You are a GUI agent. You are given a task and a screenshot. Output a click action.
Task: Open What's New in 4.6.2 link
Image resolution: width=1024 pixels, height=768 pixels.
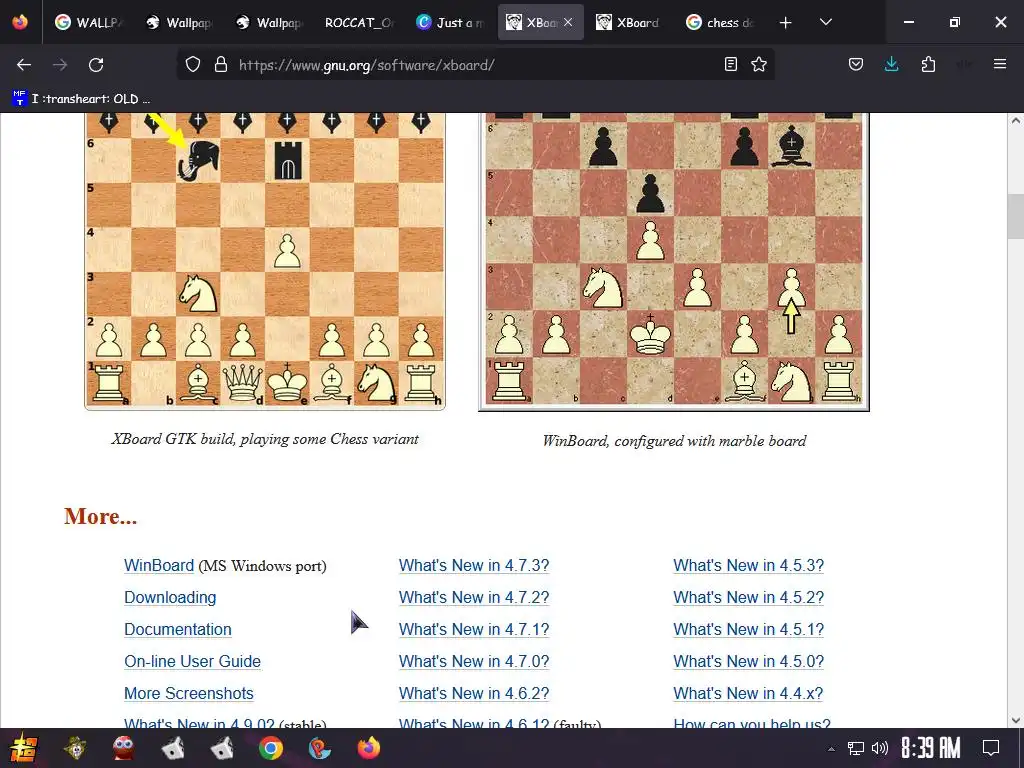474,694
